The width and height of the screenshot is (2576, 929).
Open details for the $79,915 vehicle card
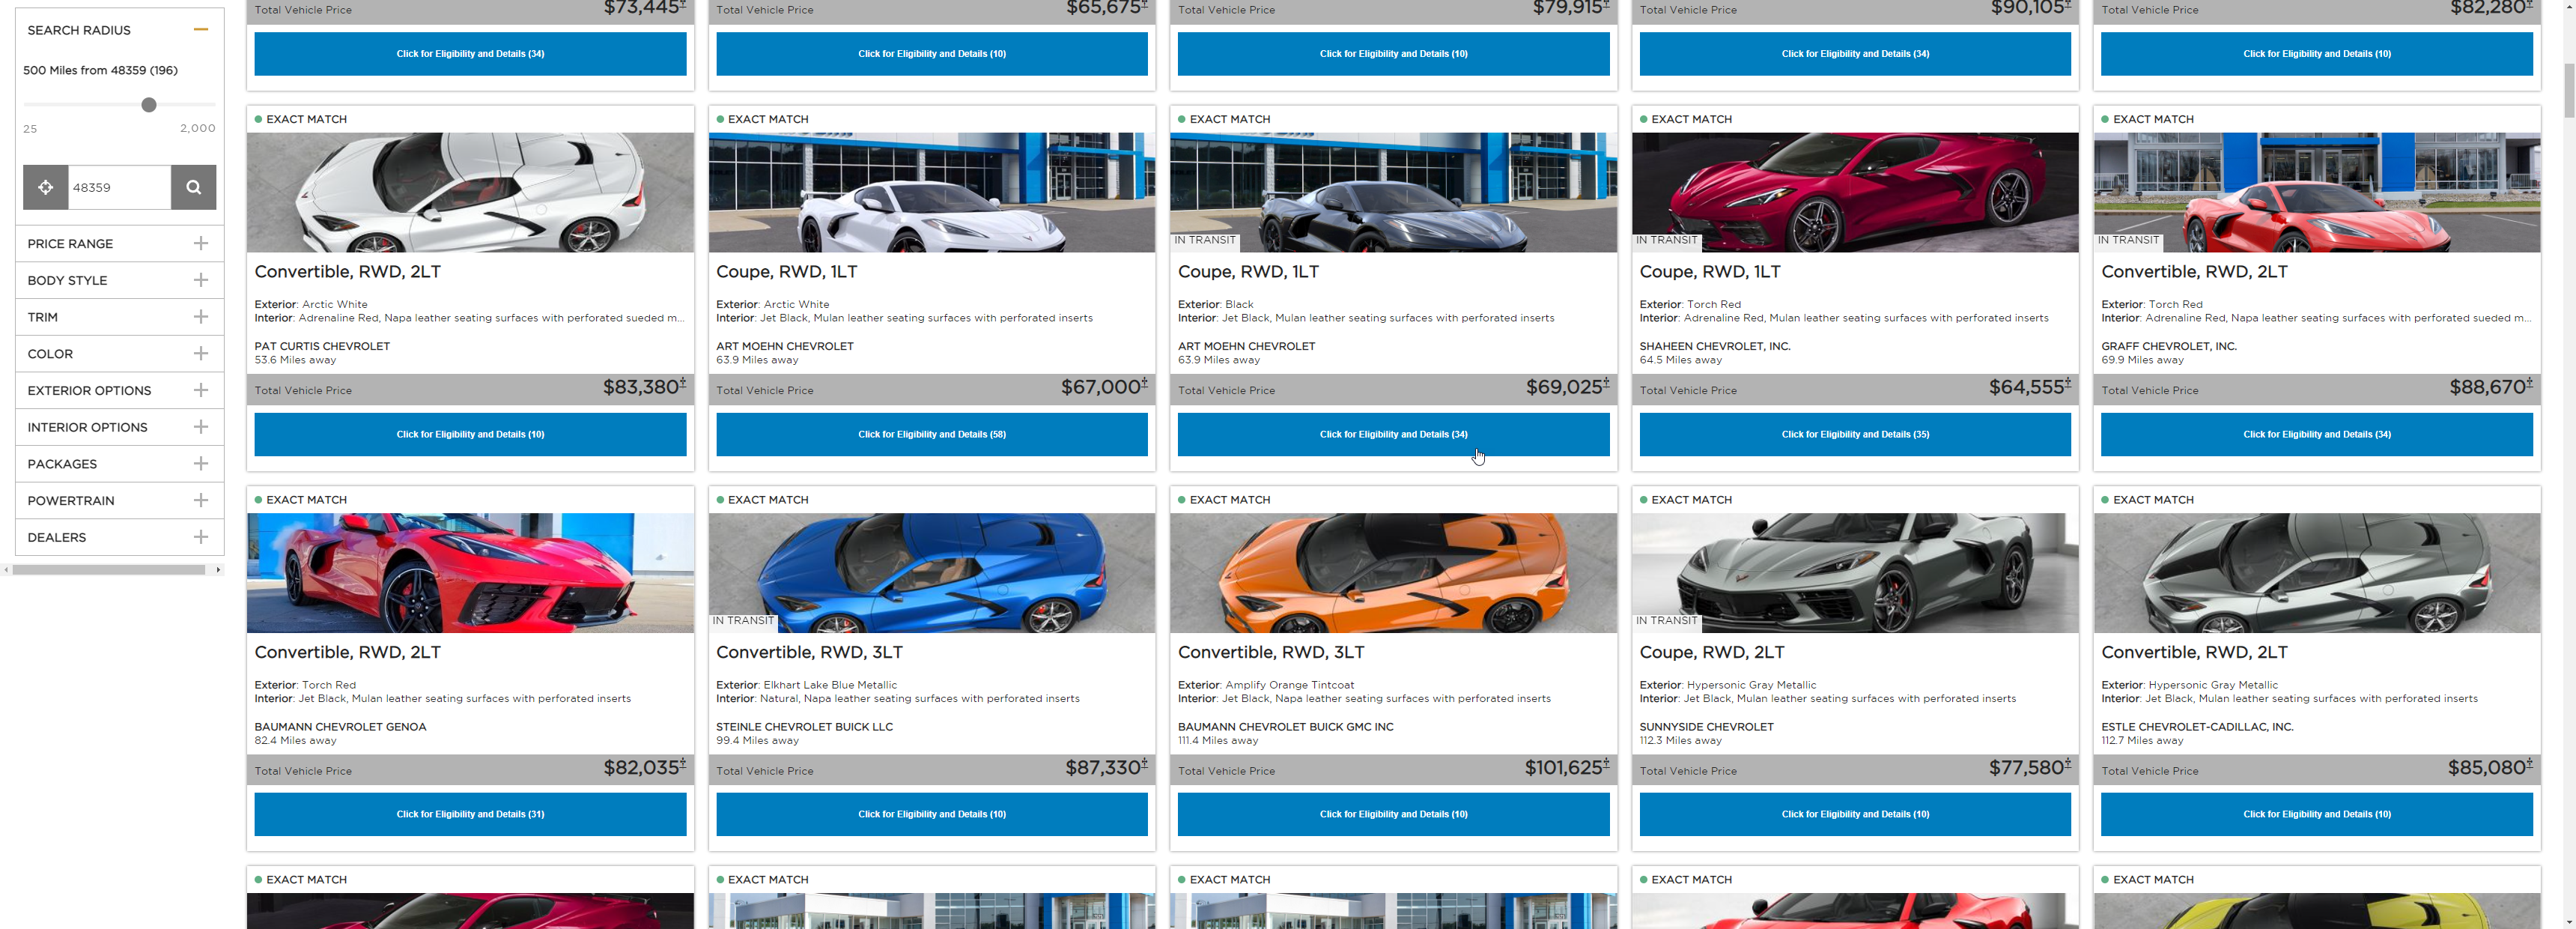point(1393,54)
